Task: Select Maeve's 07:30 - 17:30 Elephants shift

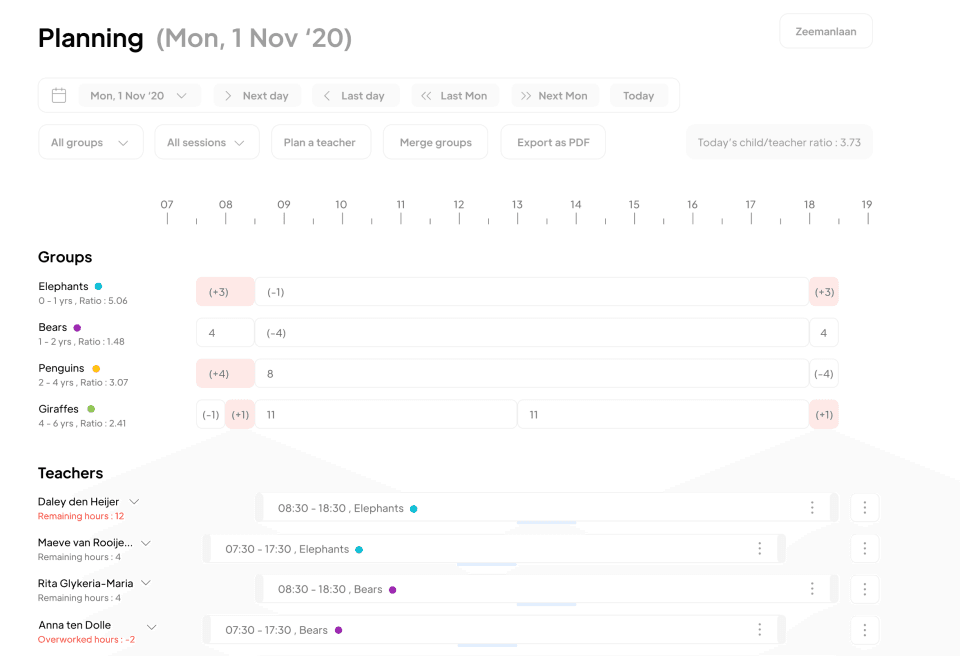Action: pyautogui.click(x=494, y=549)
